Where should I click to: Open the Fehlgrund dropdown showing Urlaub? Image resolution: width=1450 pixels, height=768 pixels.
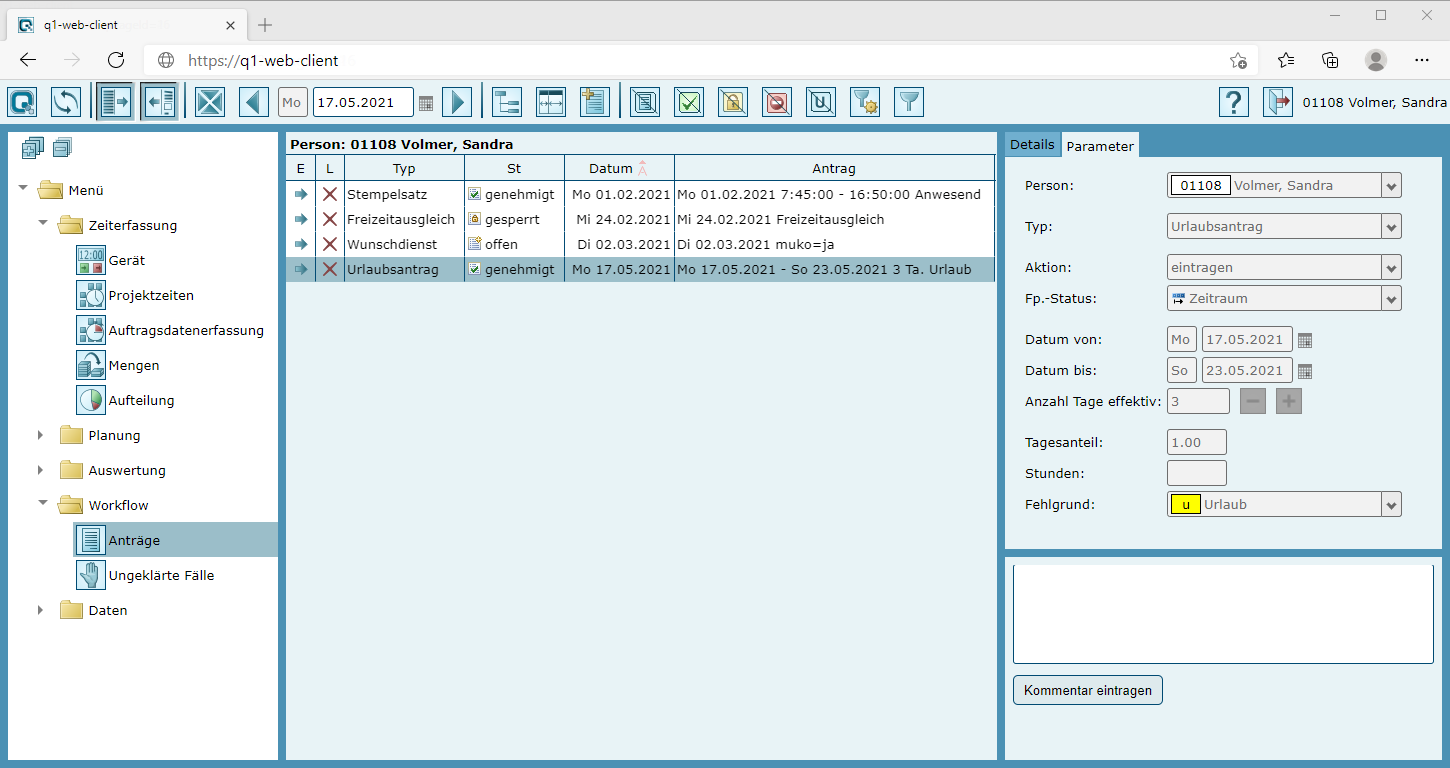[1391, 505]
